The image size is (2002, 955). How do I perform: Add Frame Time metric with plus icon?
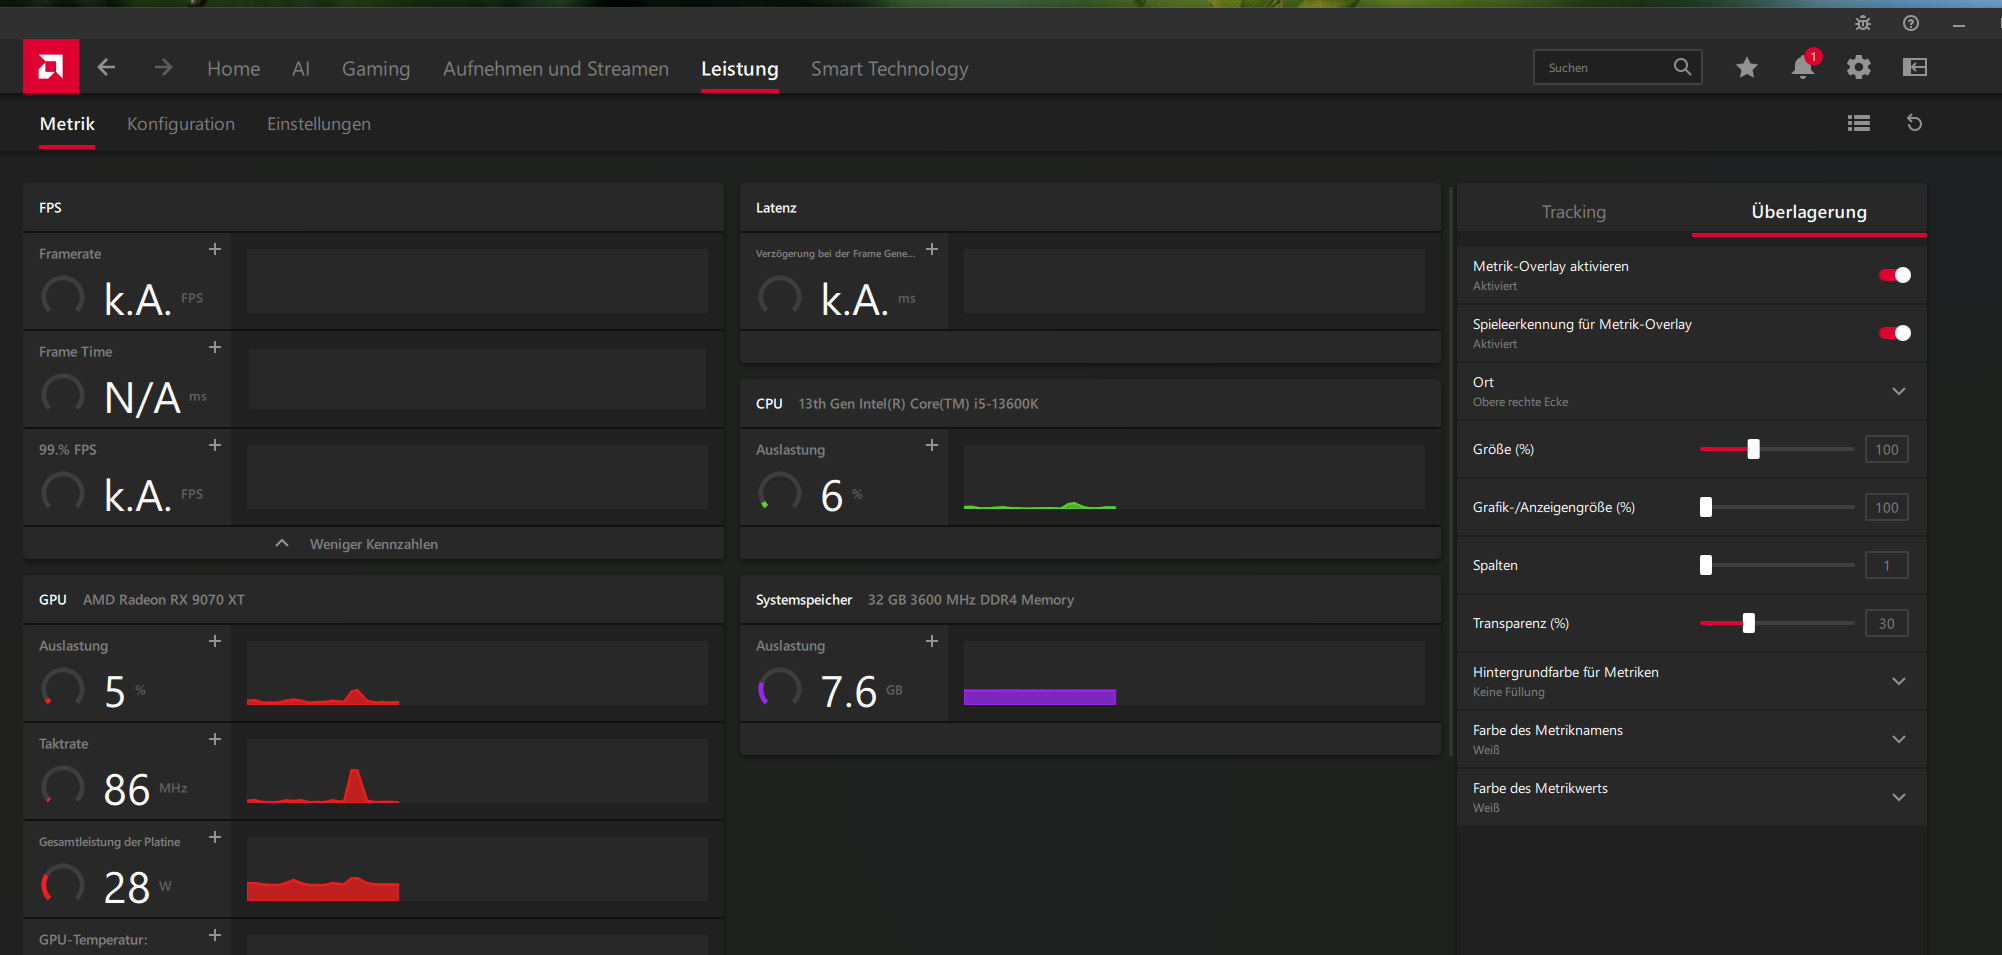[x=215, y=347]
